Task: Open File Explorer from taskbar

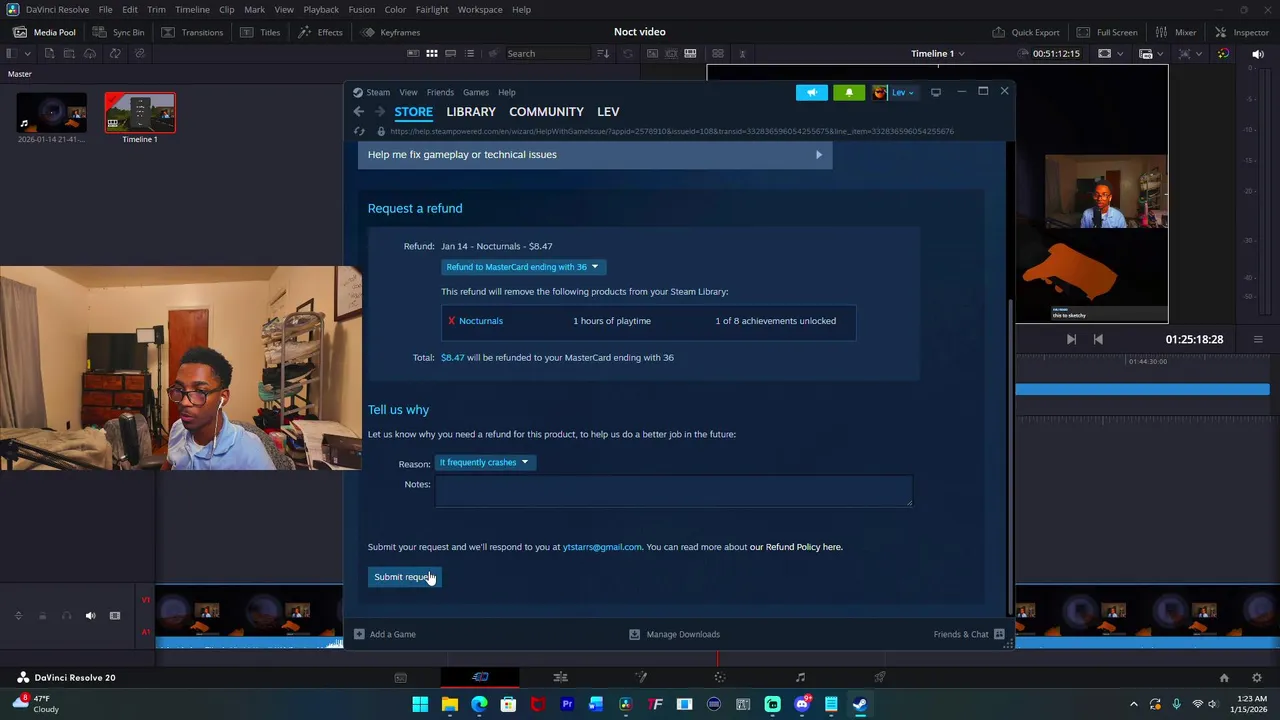Action: [x=450, y=704]
